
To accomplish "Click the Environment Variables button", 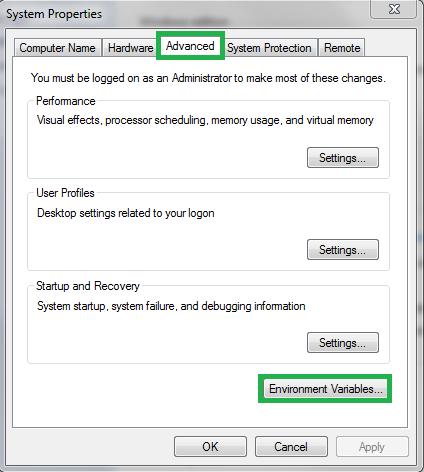I will coord(325,389).
